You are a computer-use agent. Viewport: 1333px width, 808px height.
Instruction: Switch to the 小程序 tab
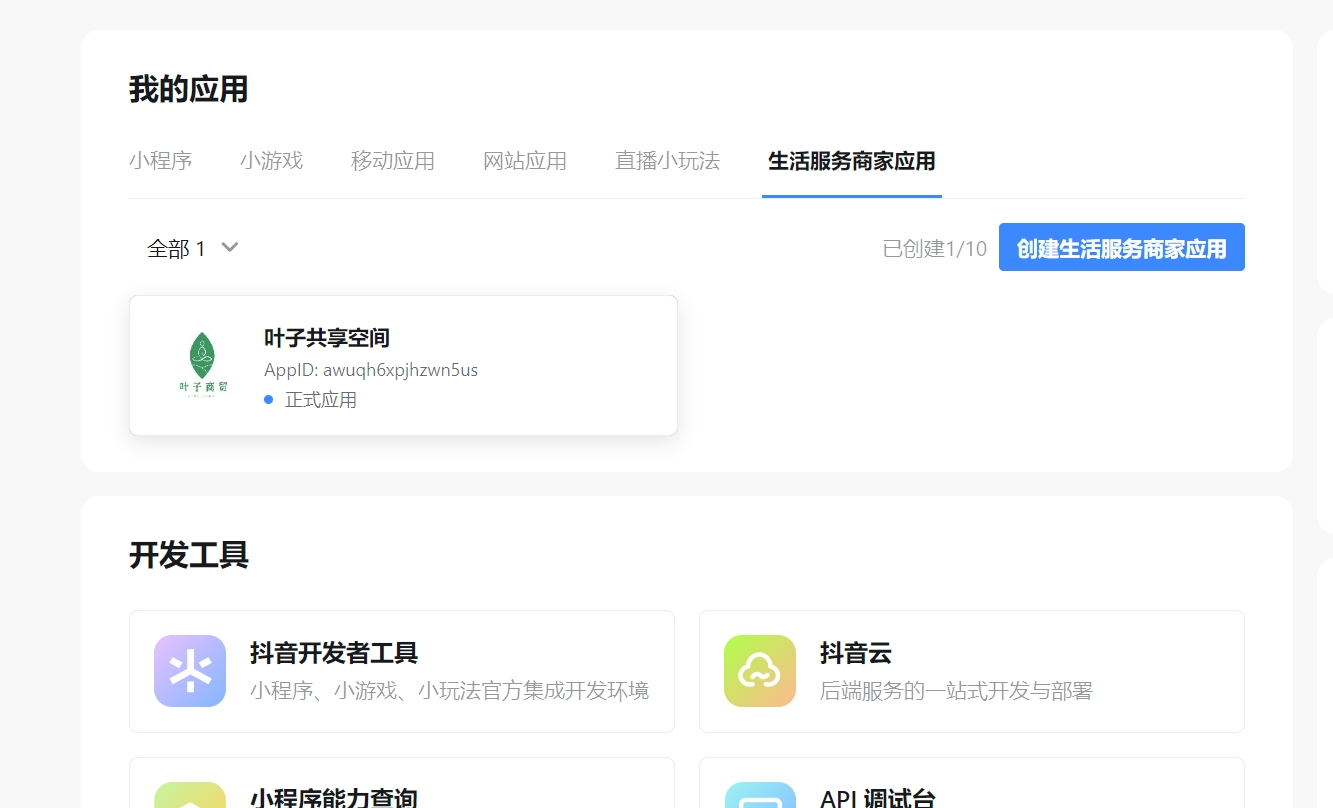tap(160, 161)
